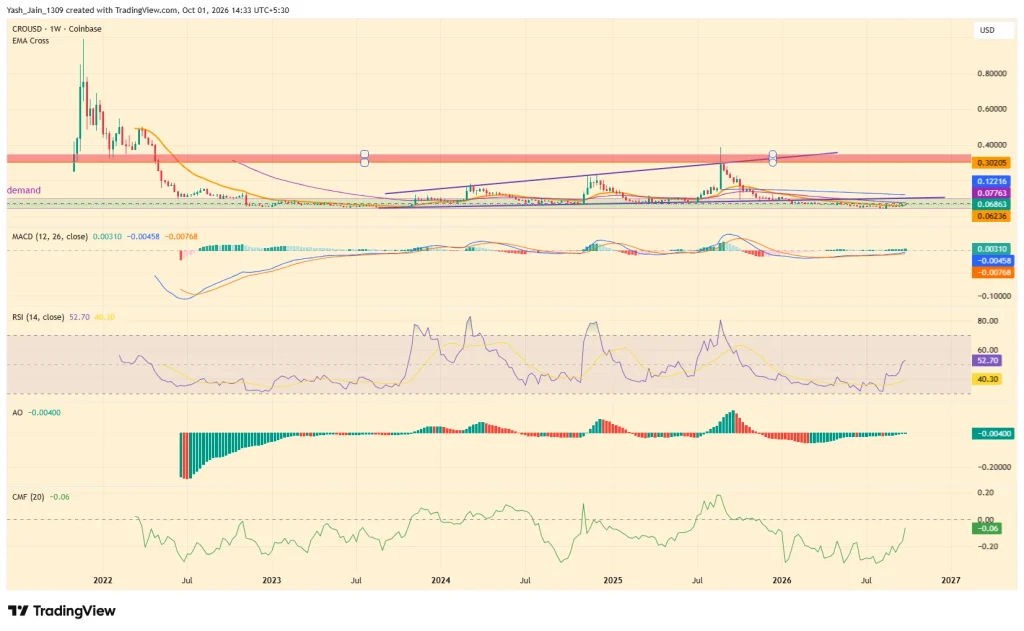Click the TradingView logo icon
Image resolution: width=1024 pixels, height=631 pixels.
click(18, 611)
